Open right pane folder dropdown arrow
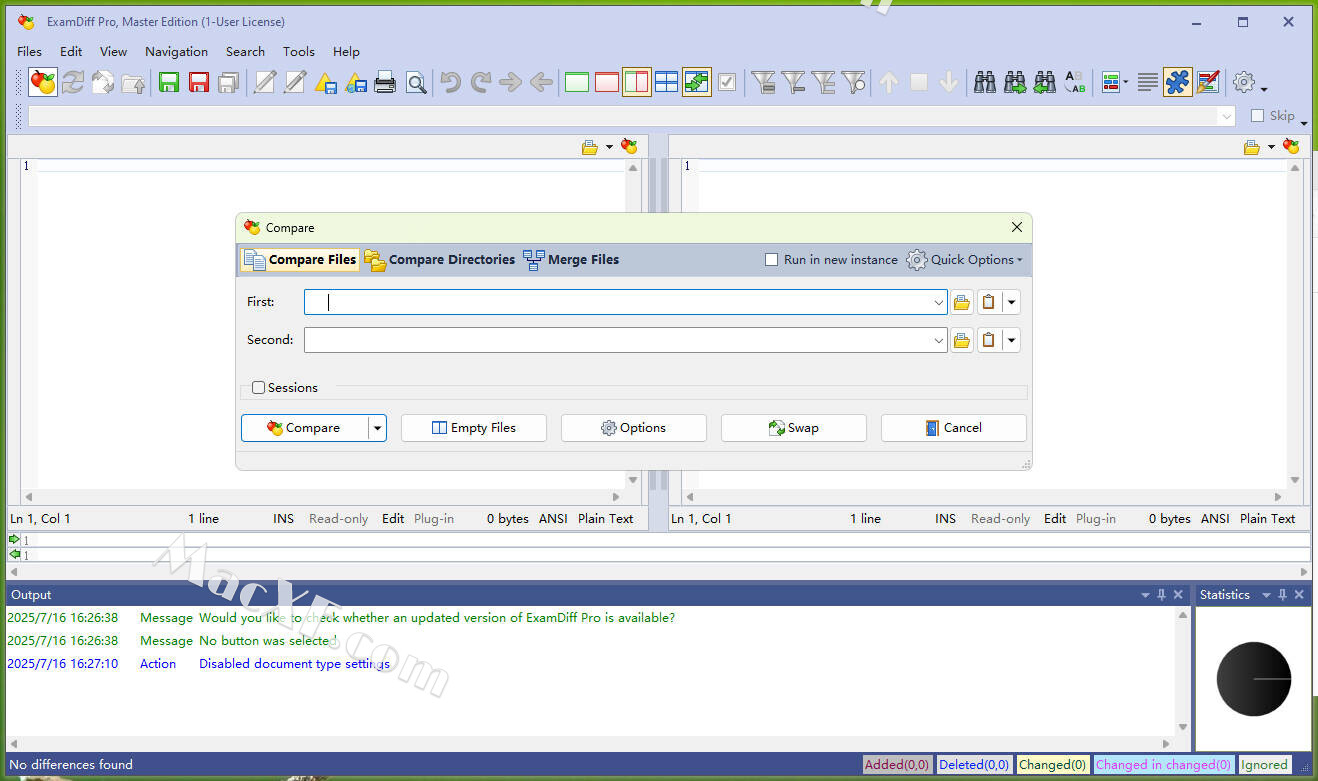1318x781 pixels. coord(1271,147)
